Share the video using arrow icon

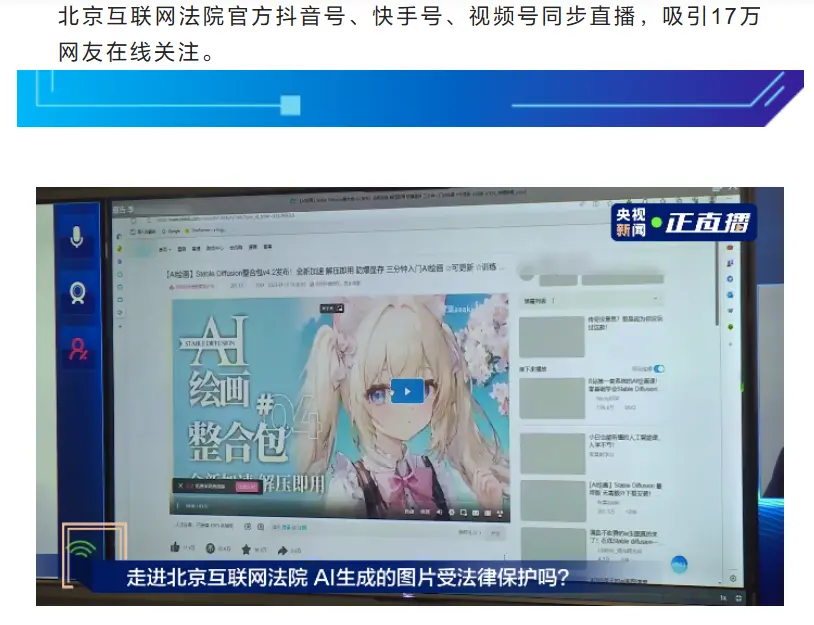point(283,550)
